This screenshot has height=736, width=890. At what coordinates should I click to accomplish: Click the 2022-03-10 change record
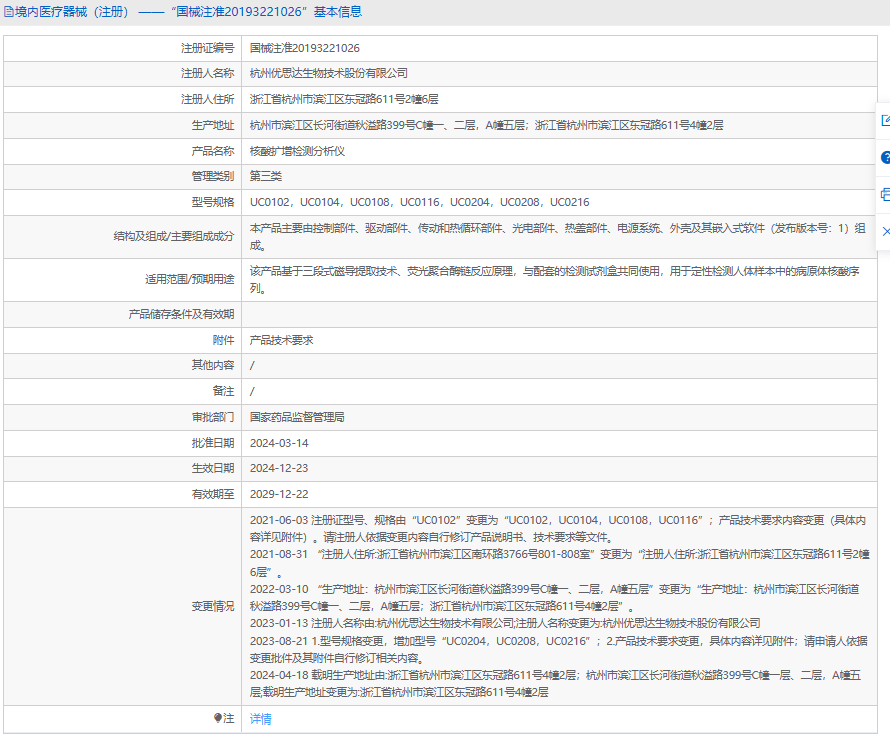(555, 598)
